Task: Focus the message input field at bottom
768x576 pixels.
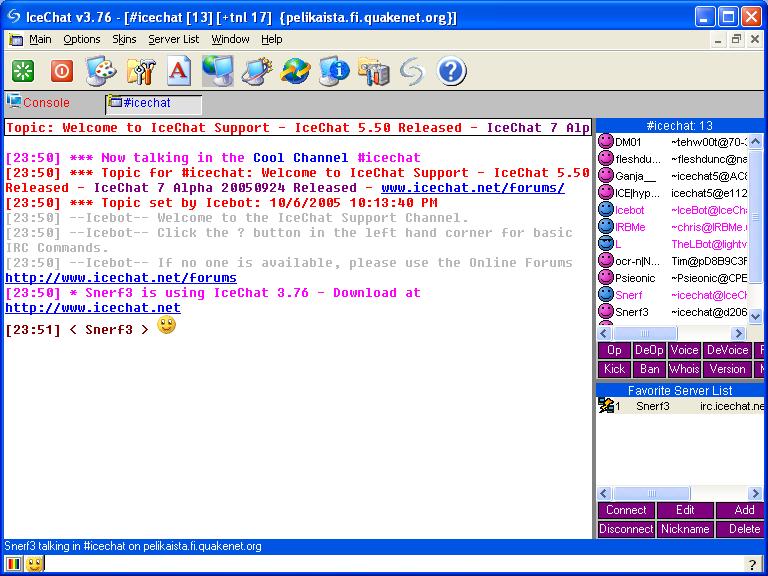Action: (394, 564)
